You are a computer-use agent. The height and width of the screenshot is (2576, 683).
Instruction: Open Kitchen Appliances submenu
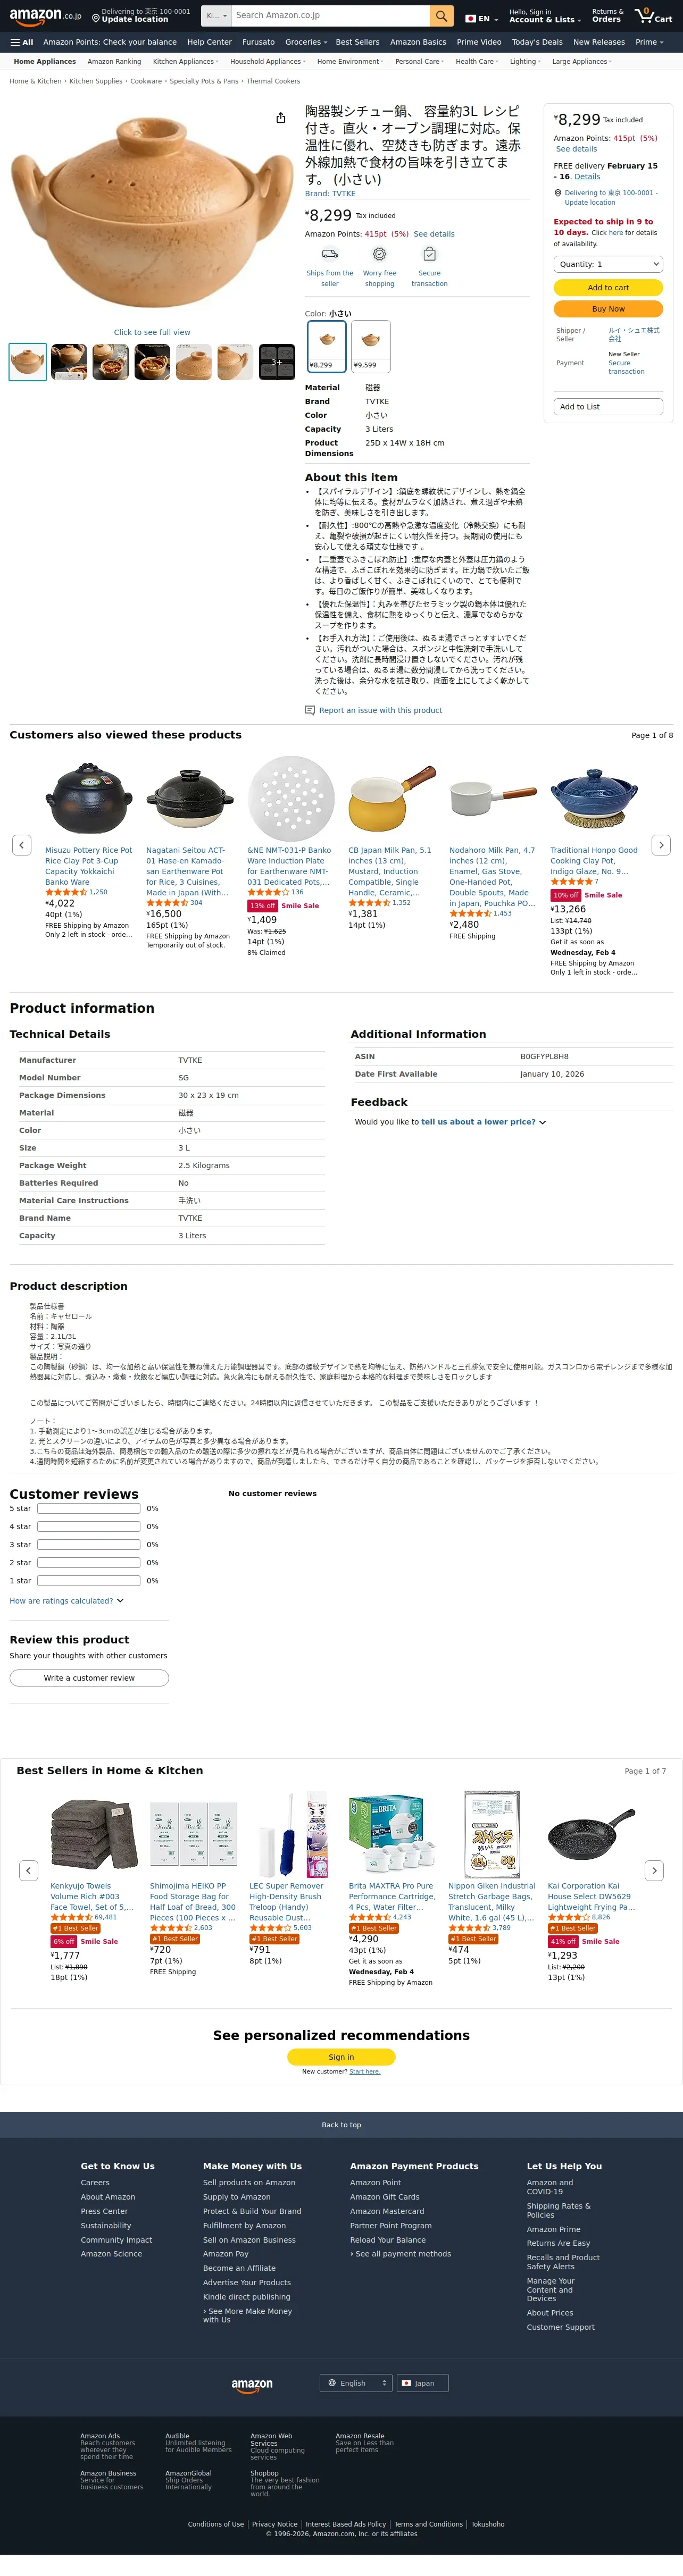point(185,61)
